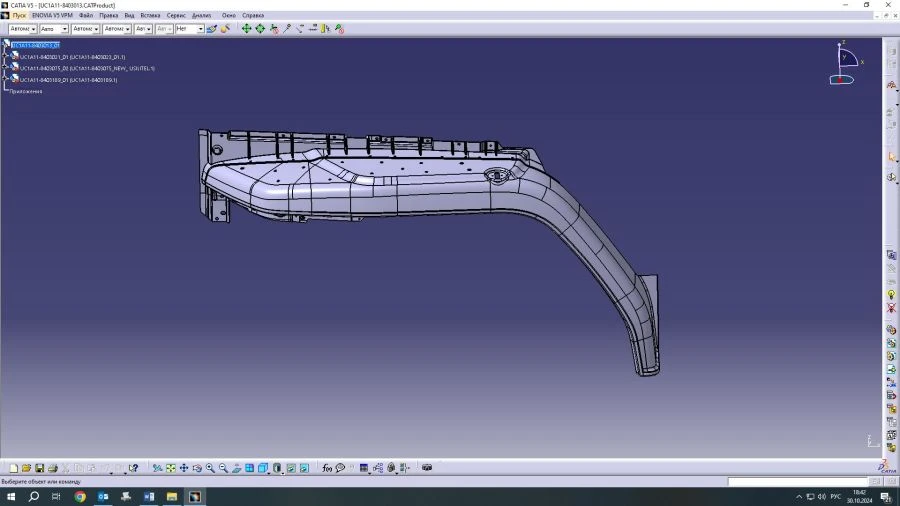Open the Вставка menu
Screen dimensions: 900x506
[150, 16]
